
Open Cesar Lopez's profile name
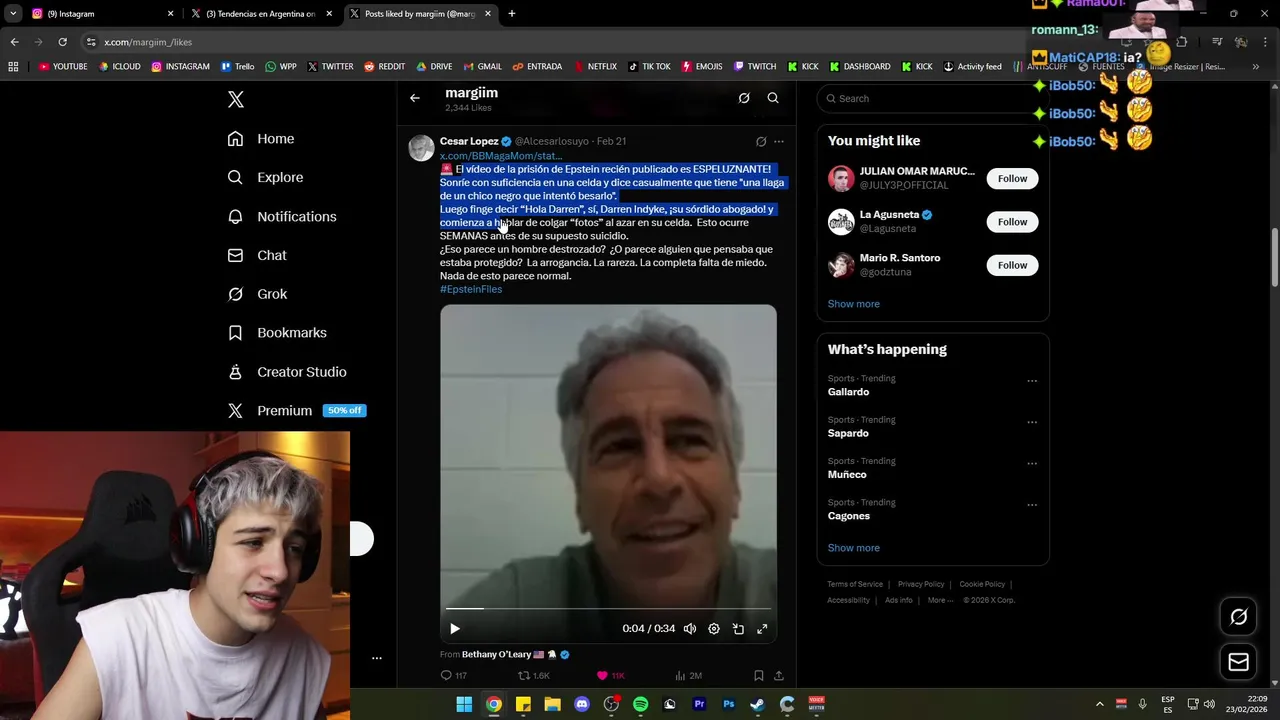469,142
